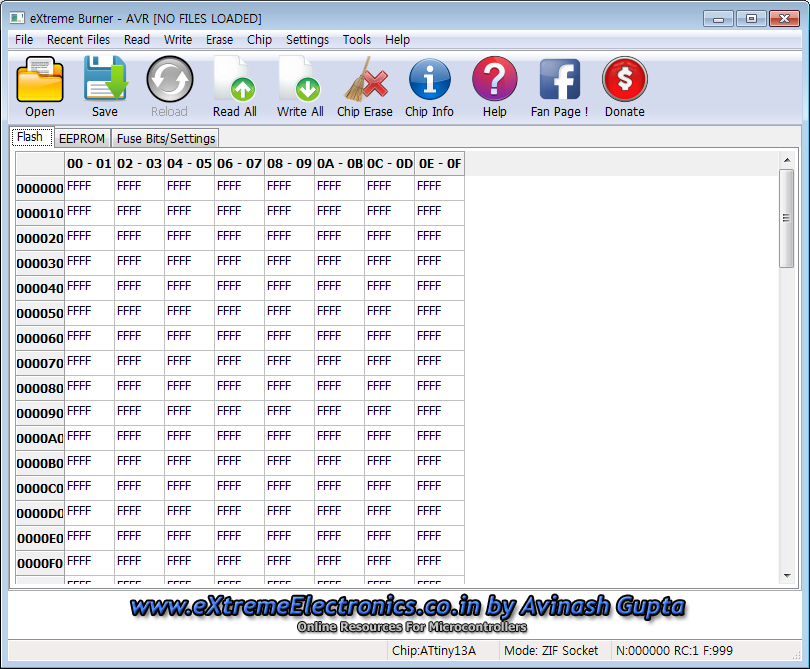Open the Tools menu
Screen dimensions: 810x669
click(356, 40)
